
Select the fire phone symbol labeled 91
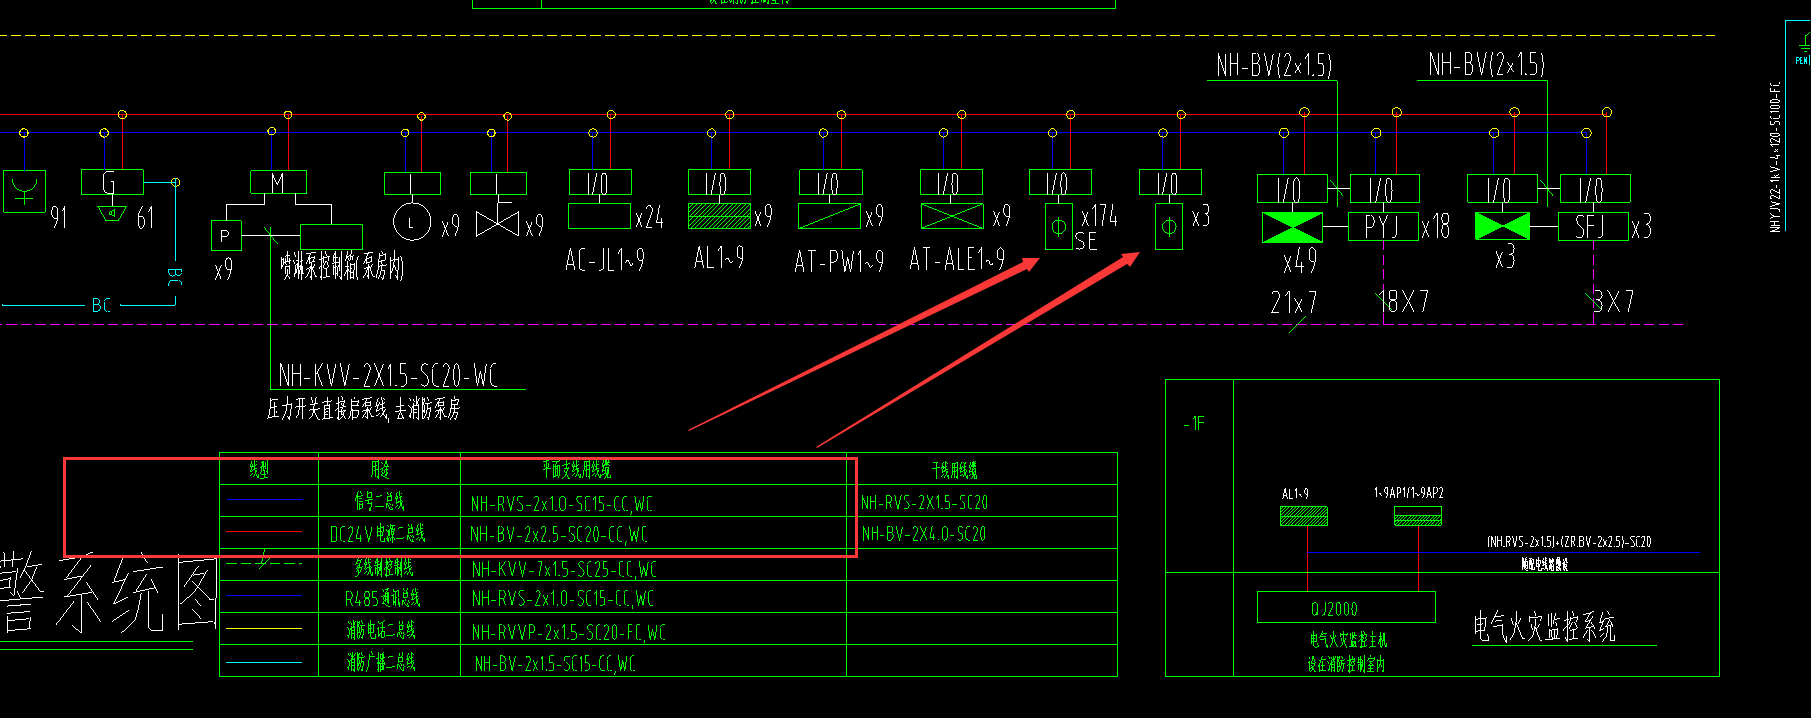tap(24, 190)
